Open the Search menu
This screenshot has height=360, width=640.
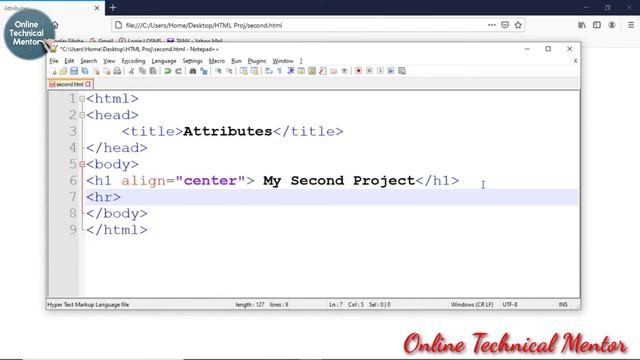tap(89, 61)
